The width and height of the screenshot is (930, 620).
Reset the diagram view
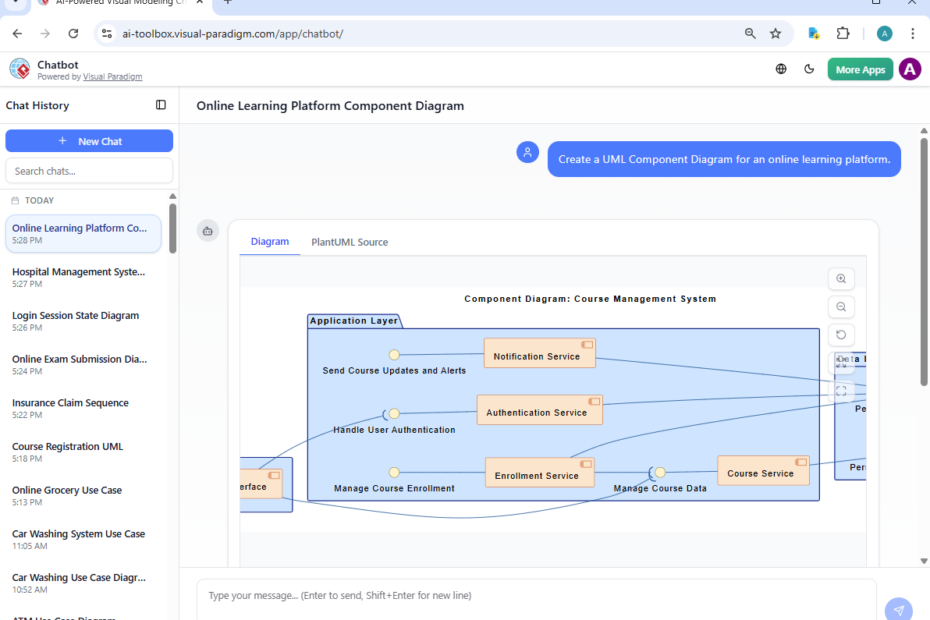840,334
